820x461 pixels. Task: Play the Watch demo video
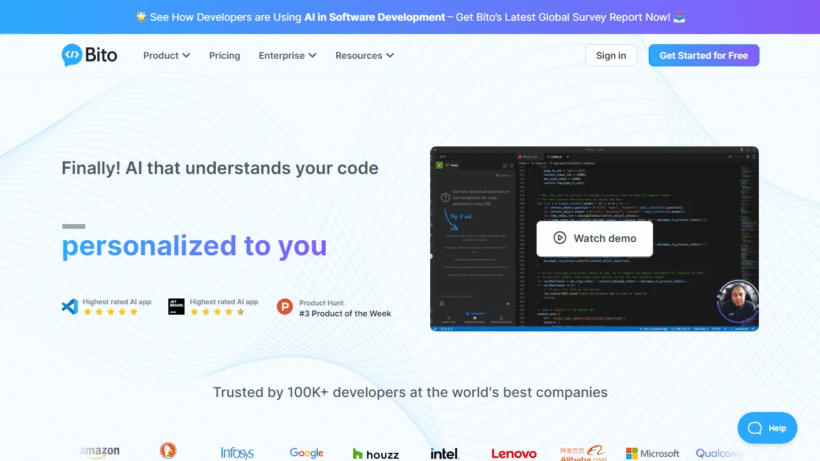595,238
